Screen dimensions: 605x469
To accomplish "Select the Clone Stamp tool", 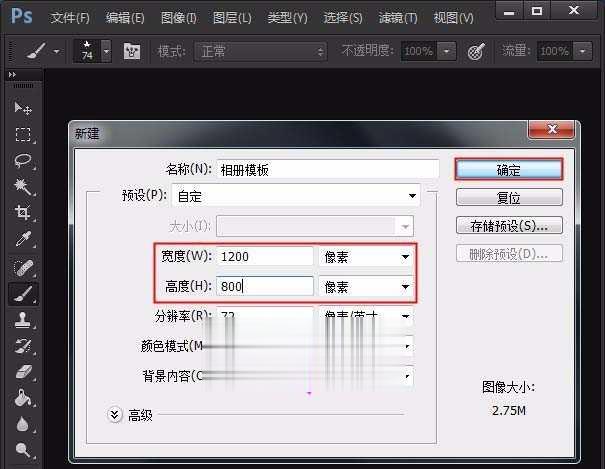I will (23, 320).
